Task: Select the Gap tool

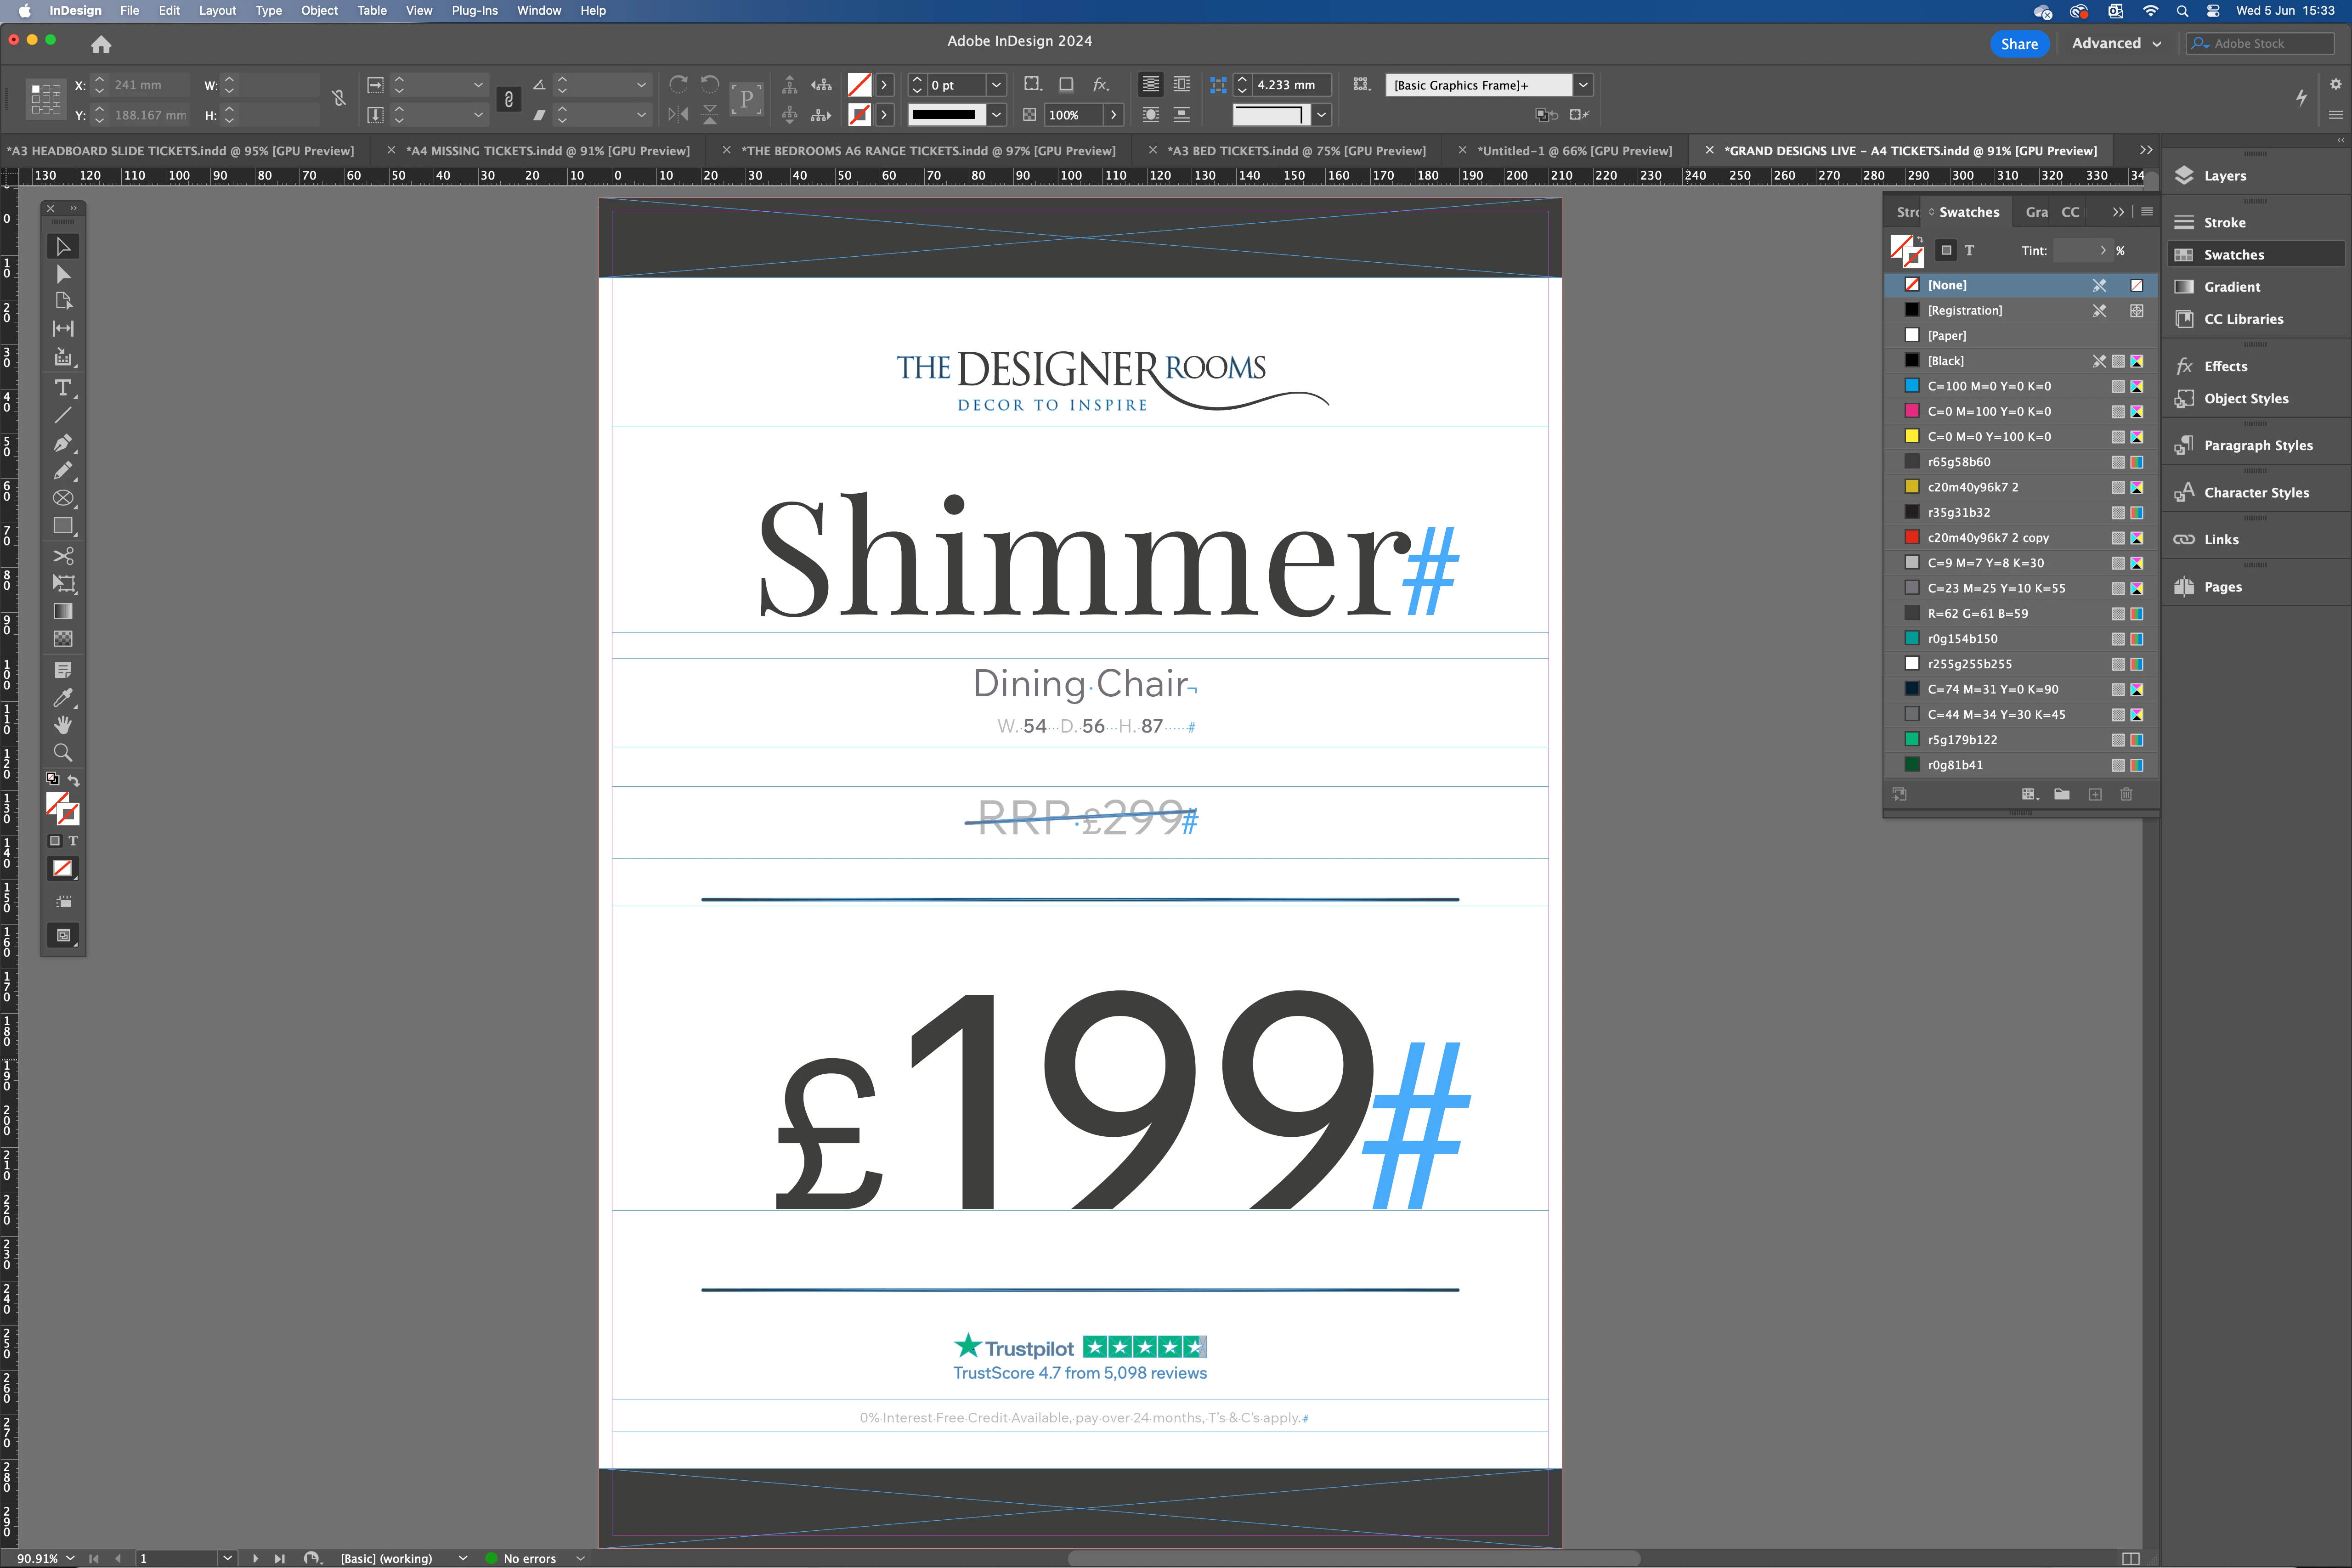Action: pyautogui.click(x=62, y=328)
